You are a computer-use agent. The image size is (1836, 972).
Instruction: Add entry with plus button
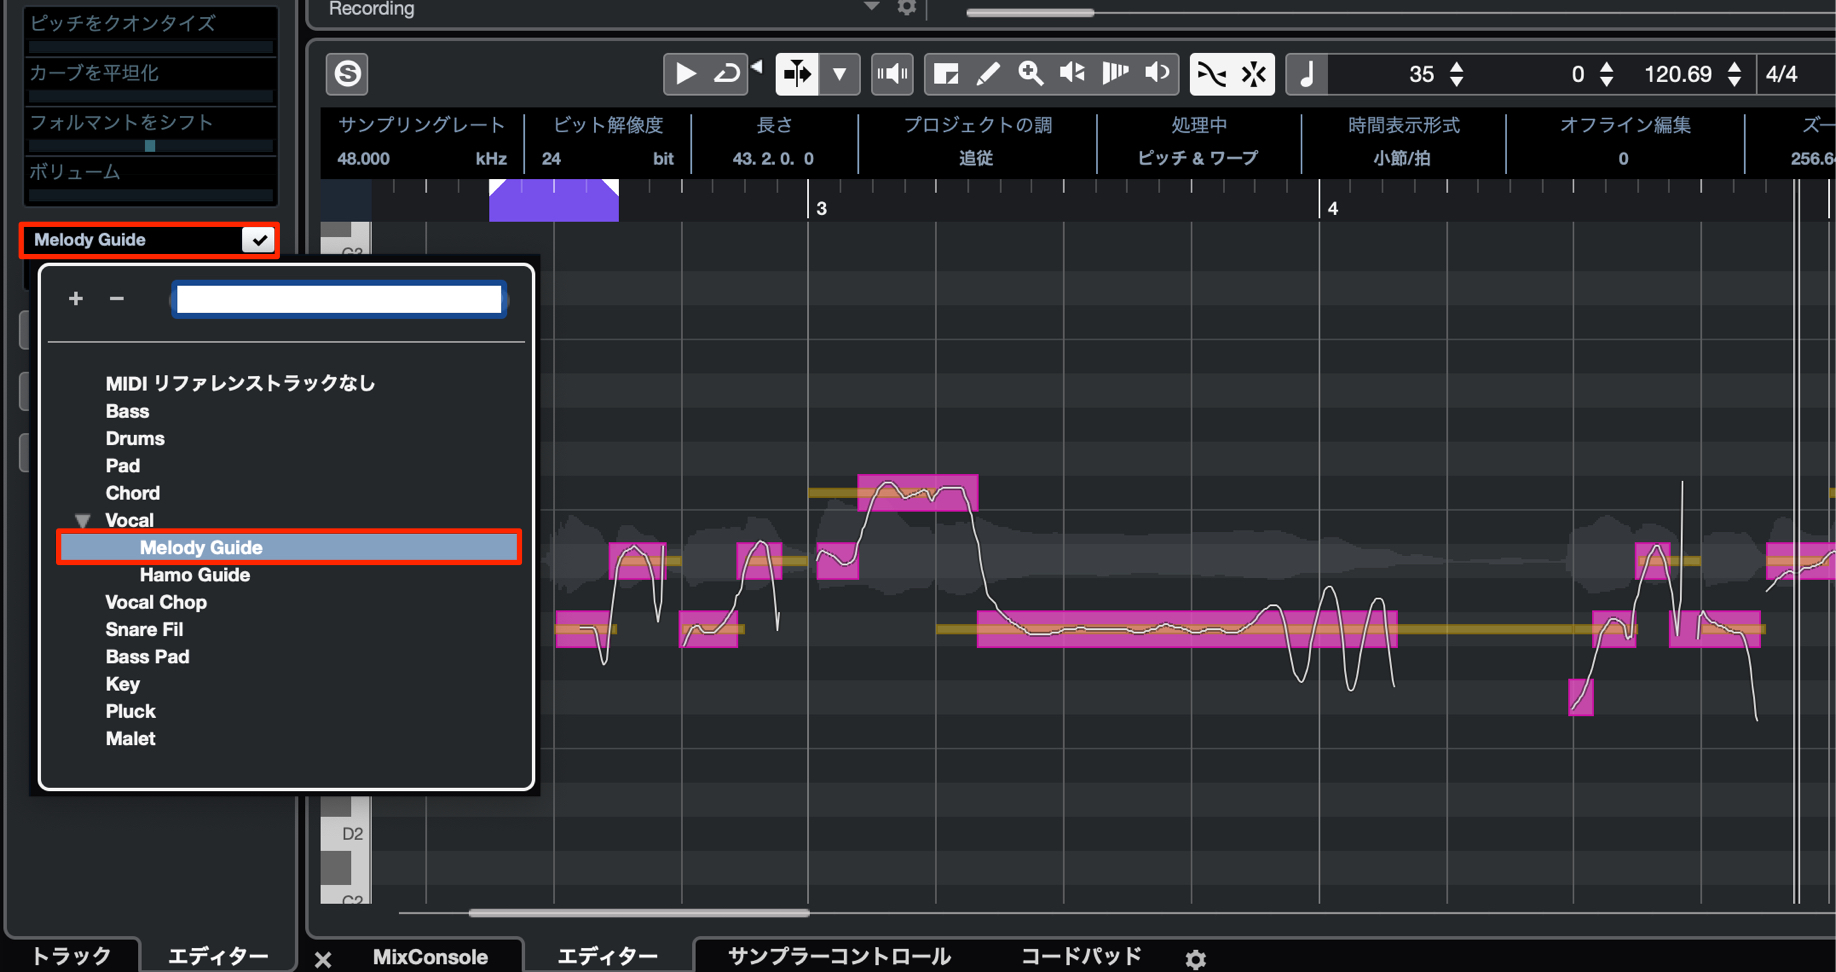point(76,298)
